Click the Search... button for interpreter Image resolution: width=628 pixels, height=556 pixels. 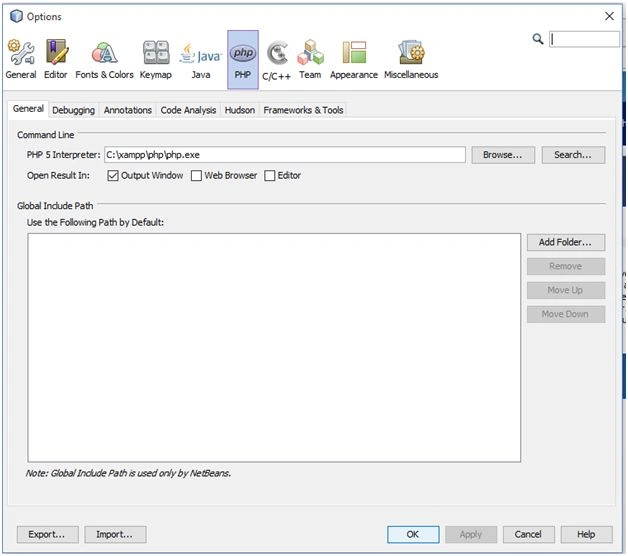(573, 155)
